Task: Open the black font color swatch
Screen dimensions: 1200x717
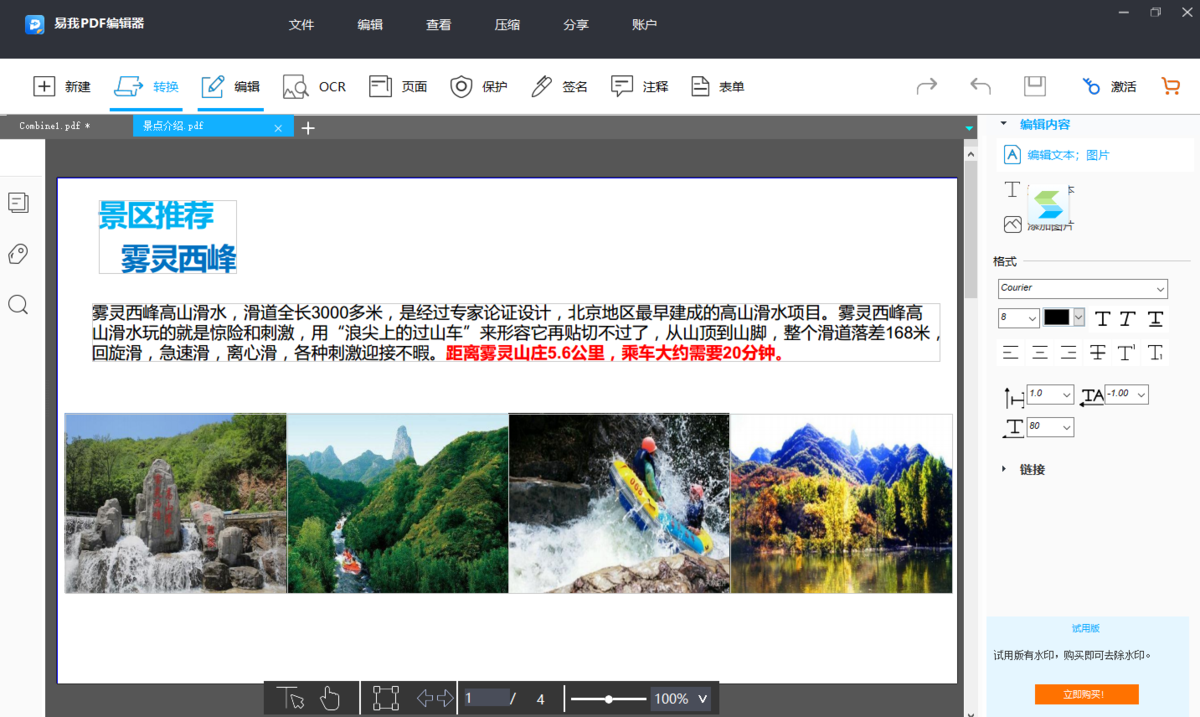Action: tap(1056, 317)
